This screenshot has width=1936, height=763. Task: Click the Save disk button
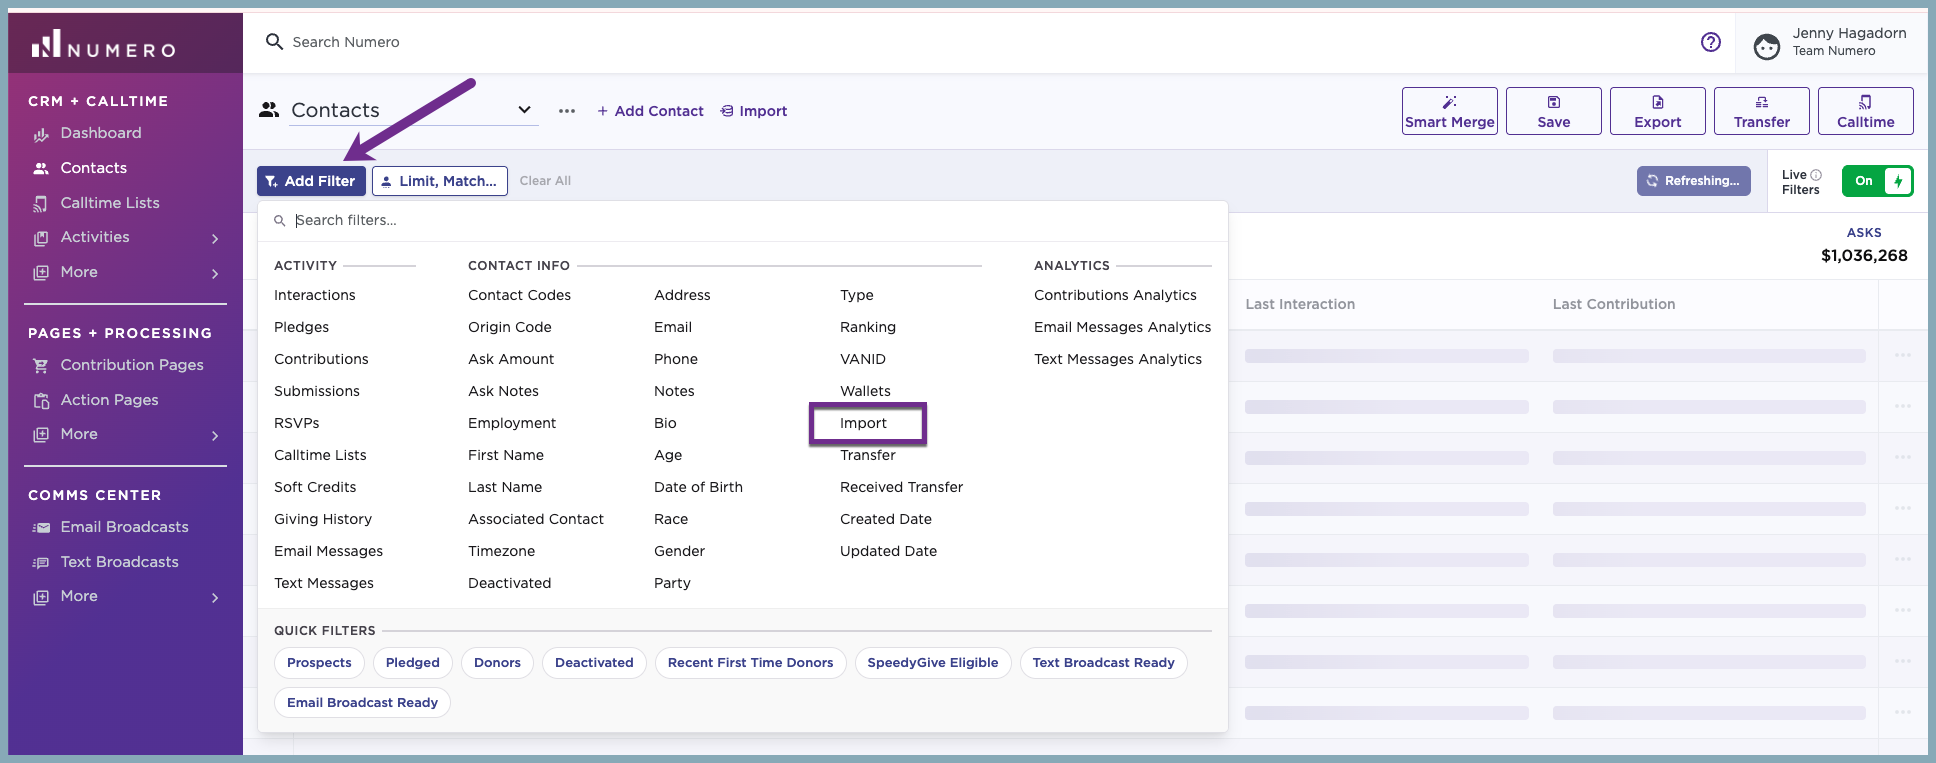coord(1553,111)
